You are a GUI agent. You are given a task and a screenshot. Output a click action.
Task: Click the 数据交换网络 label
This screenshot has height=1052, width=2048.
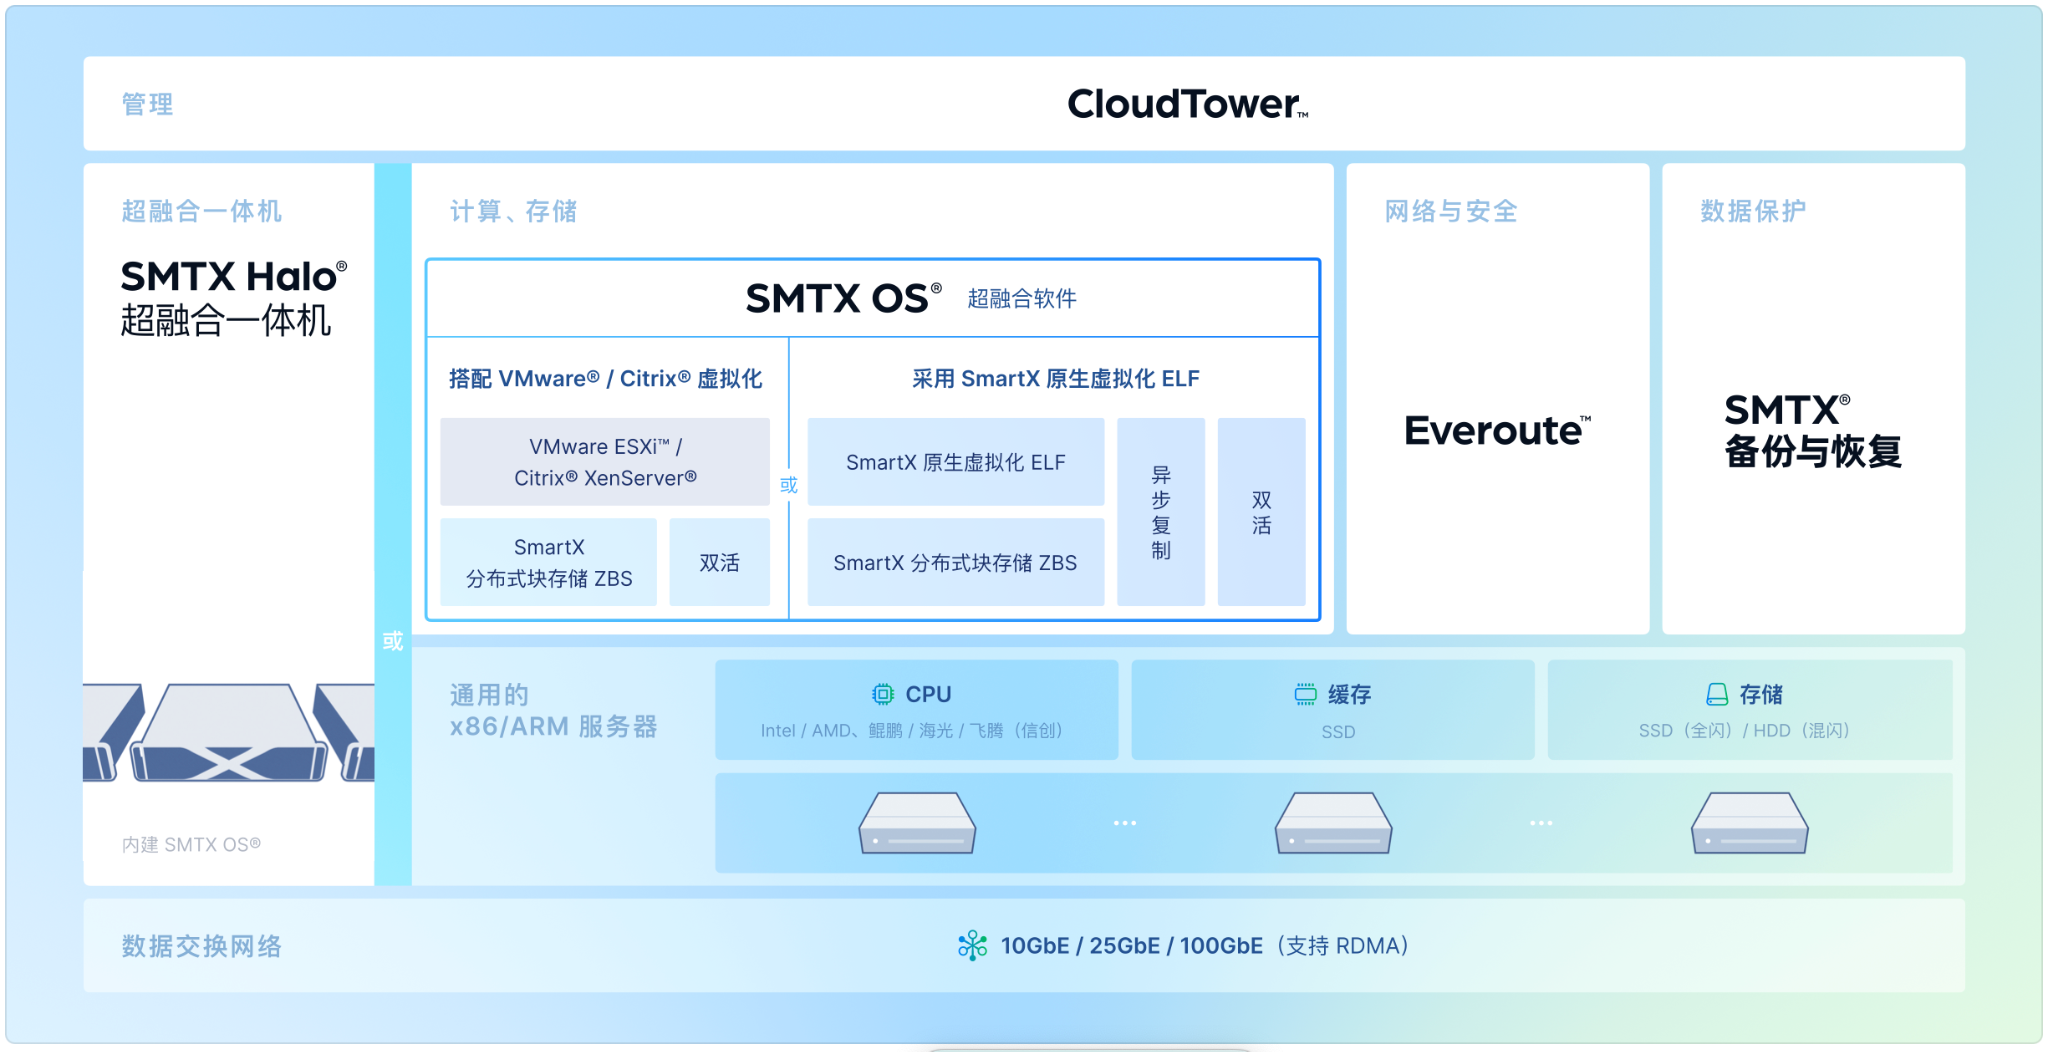coord(202,945)
